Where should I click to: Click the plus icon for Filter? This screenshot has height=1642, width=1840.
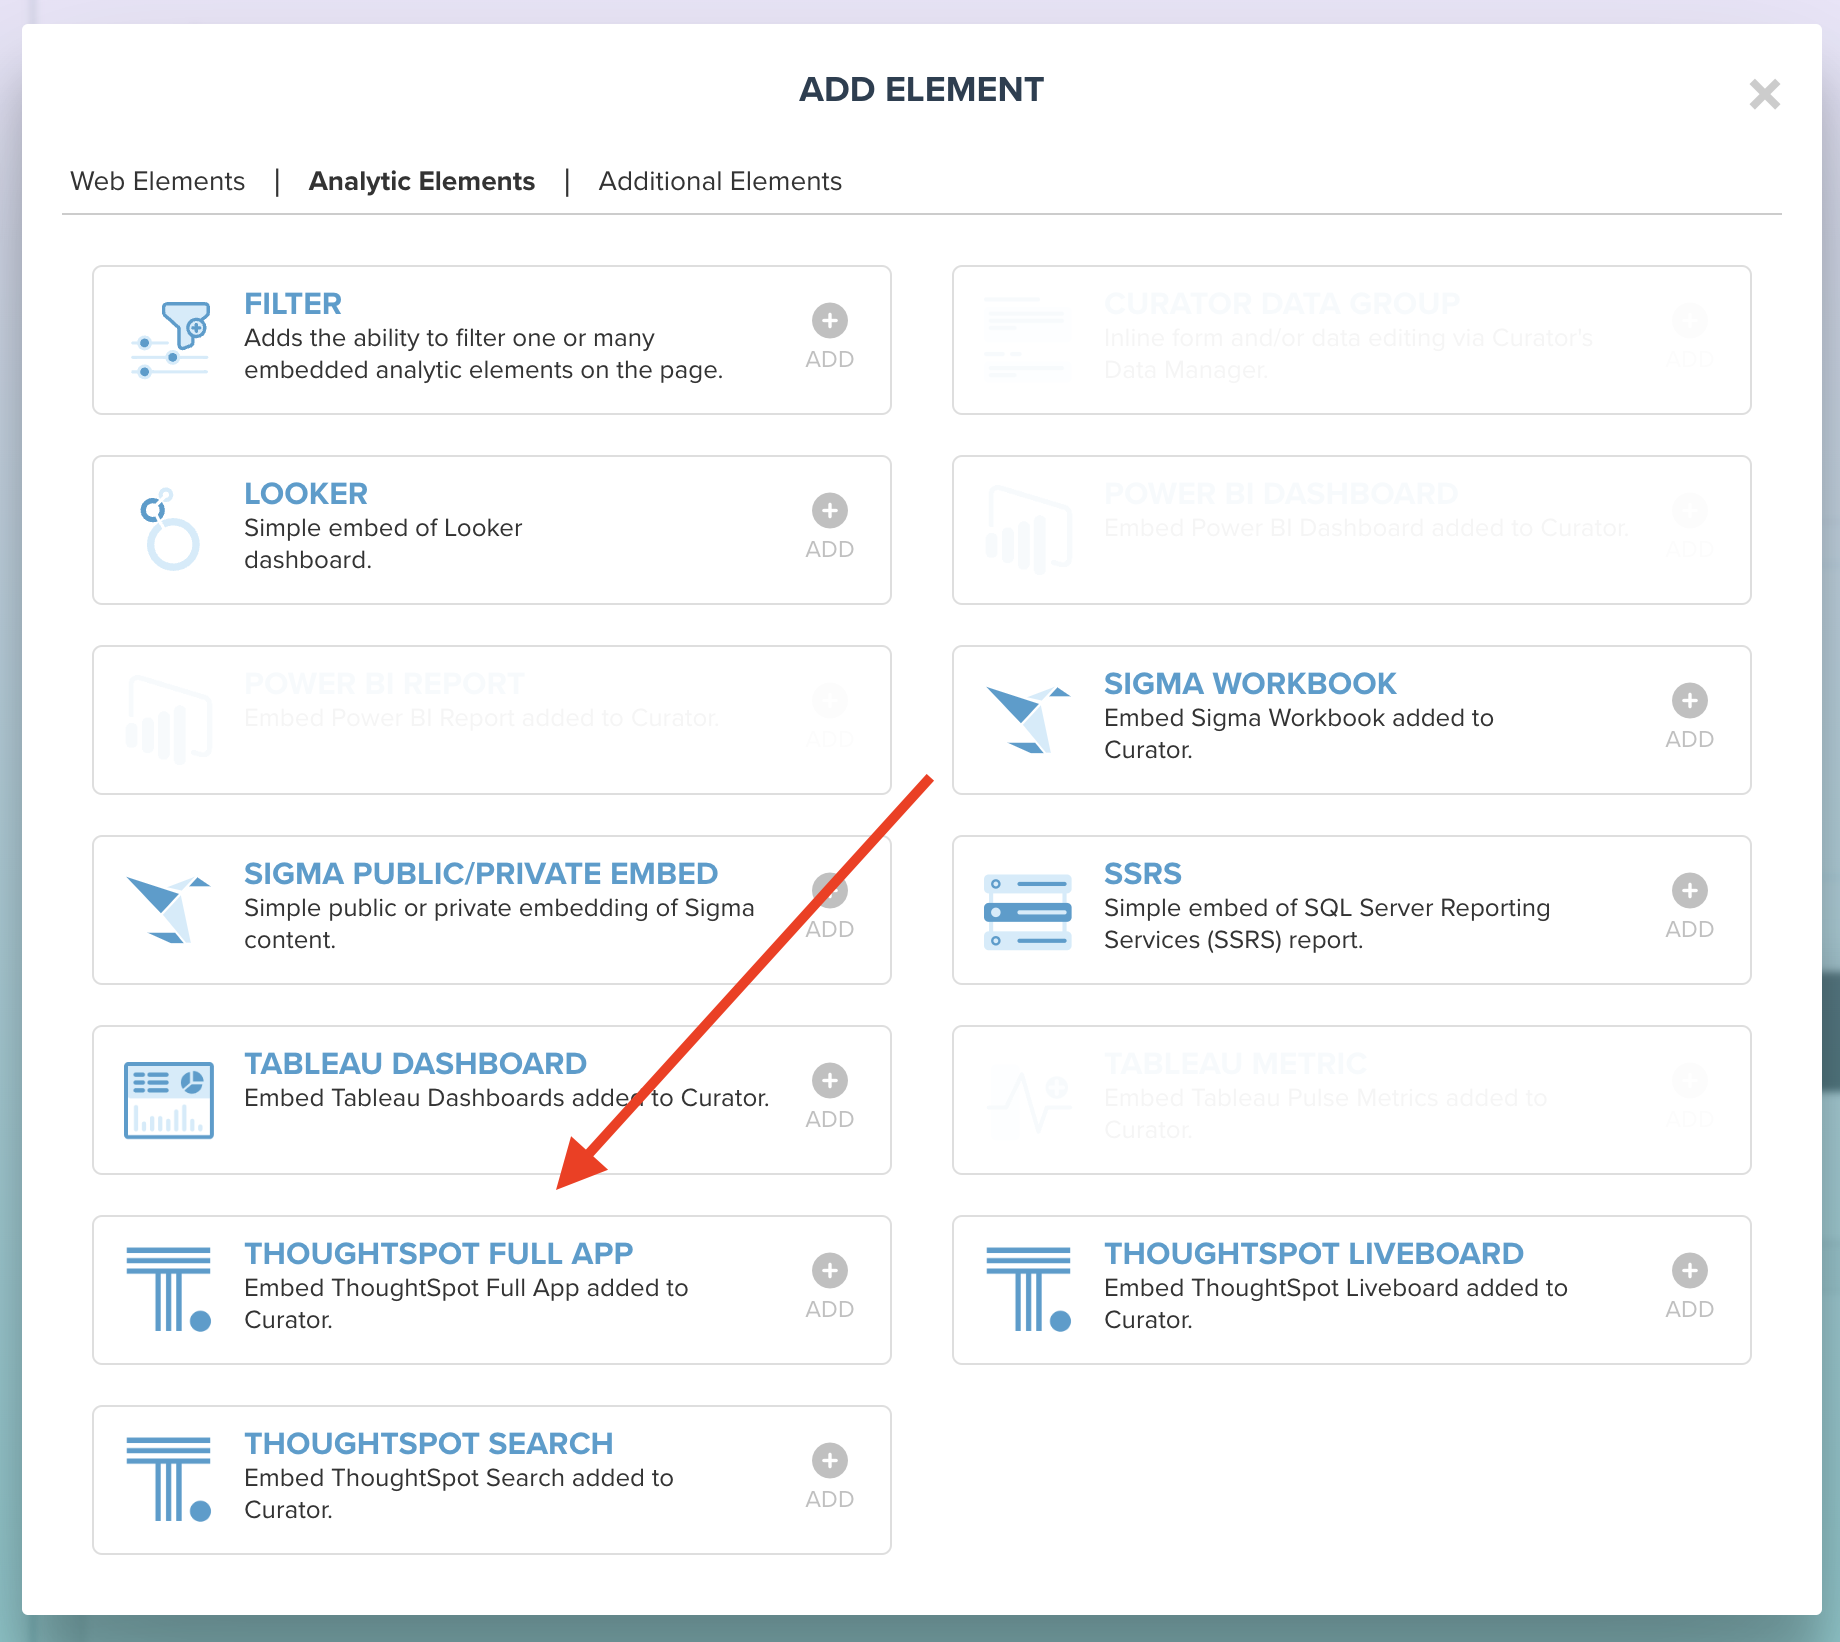click(830, 321)
